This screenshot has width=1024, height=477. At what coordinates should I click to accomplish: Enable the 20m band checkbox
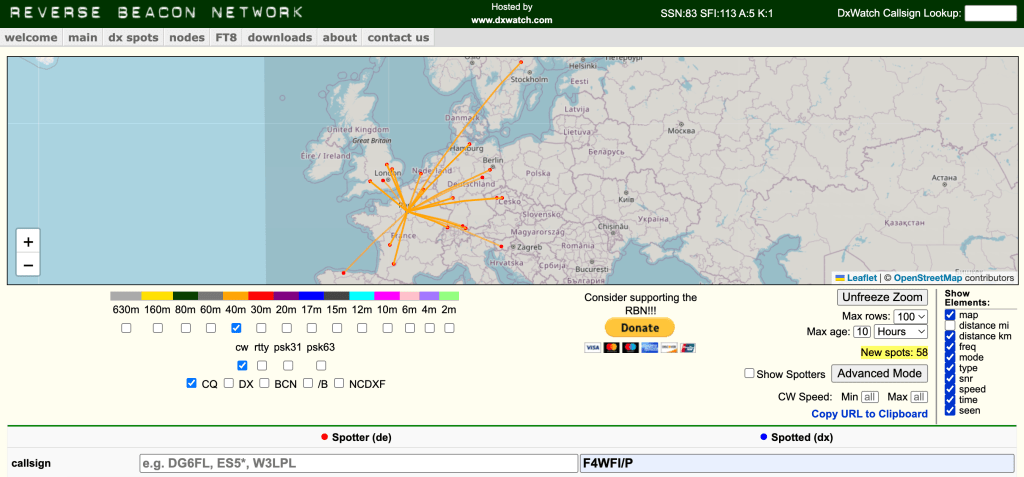[287, 328]
